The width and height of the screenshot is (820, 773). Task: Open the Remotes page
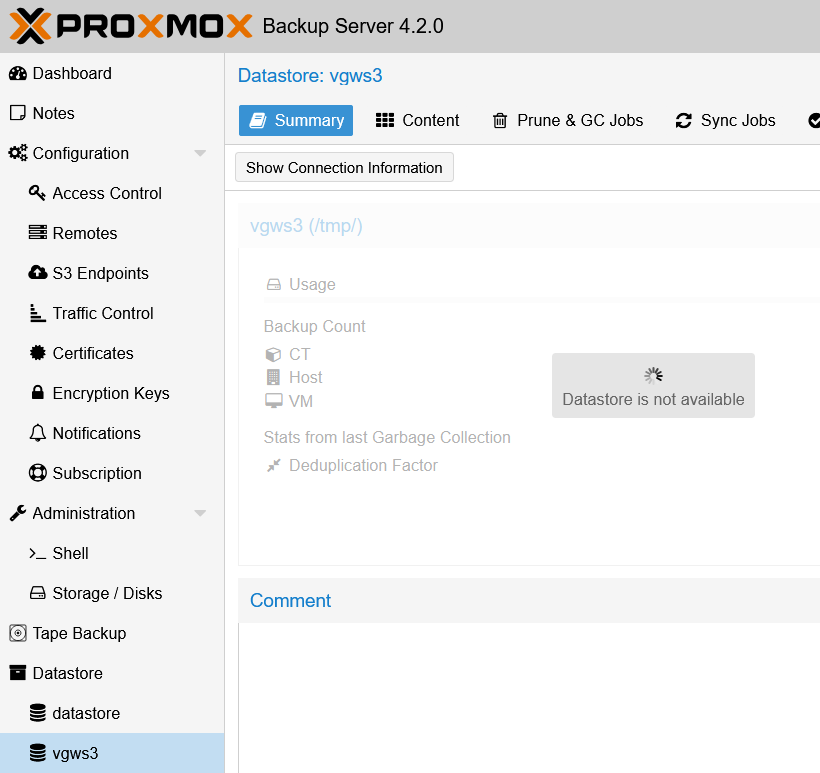(112, 233)
